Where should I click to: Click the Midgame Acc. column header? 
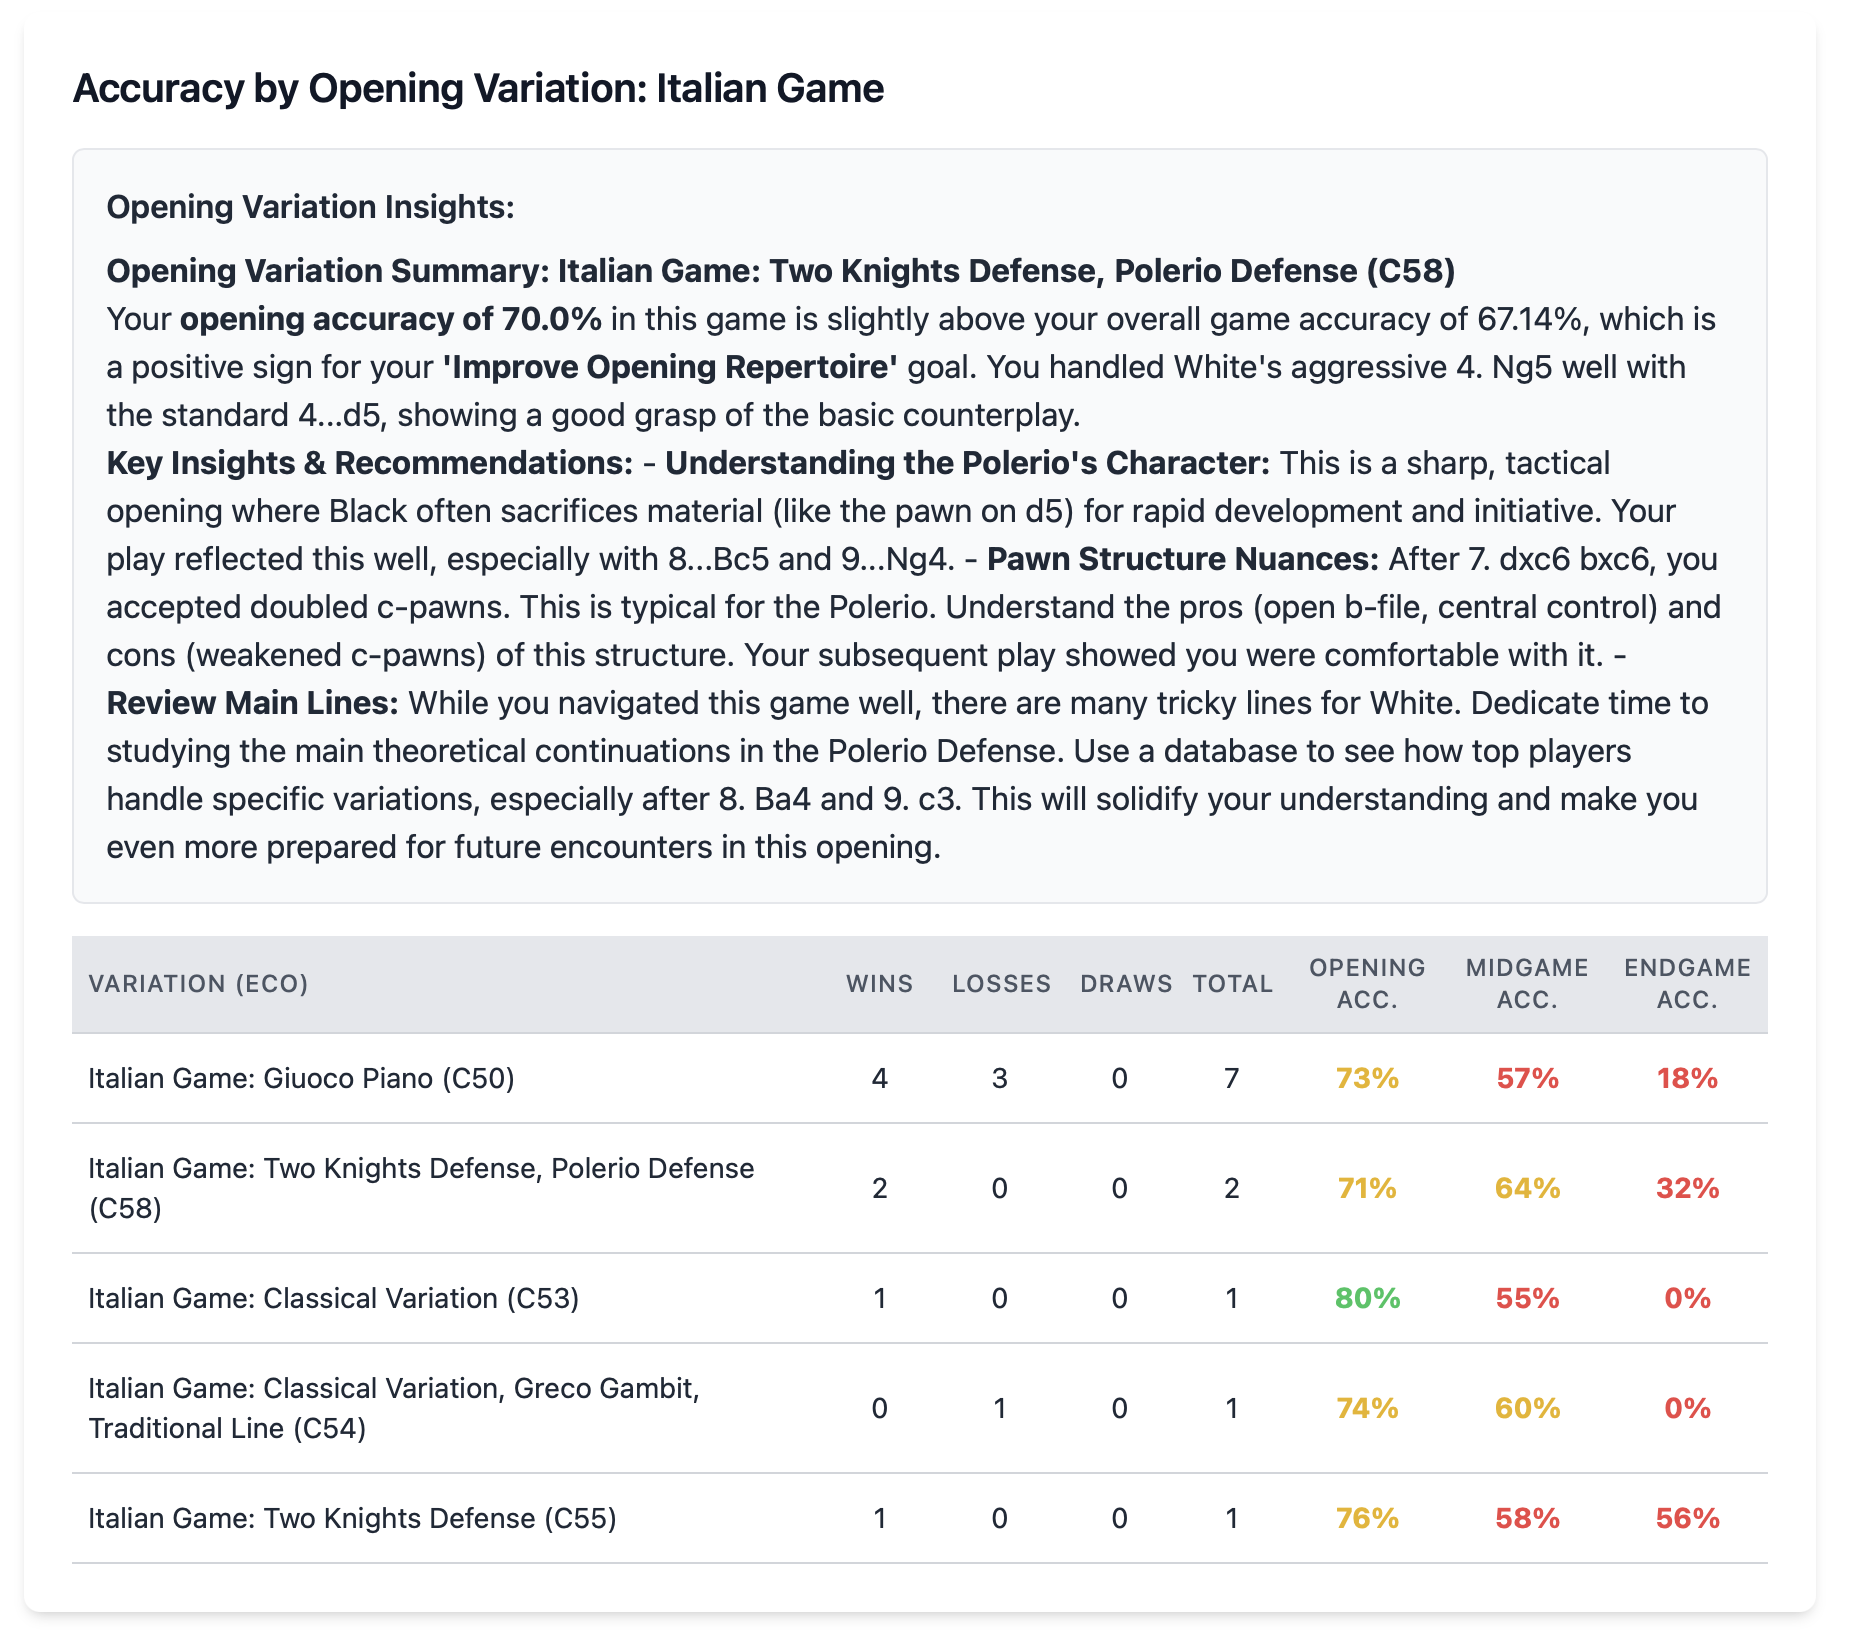click(x=1527, y=984)
